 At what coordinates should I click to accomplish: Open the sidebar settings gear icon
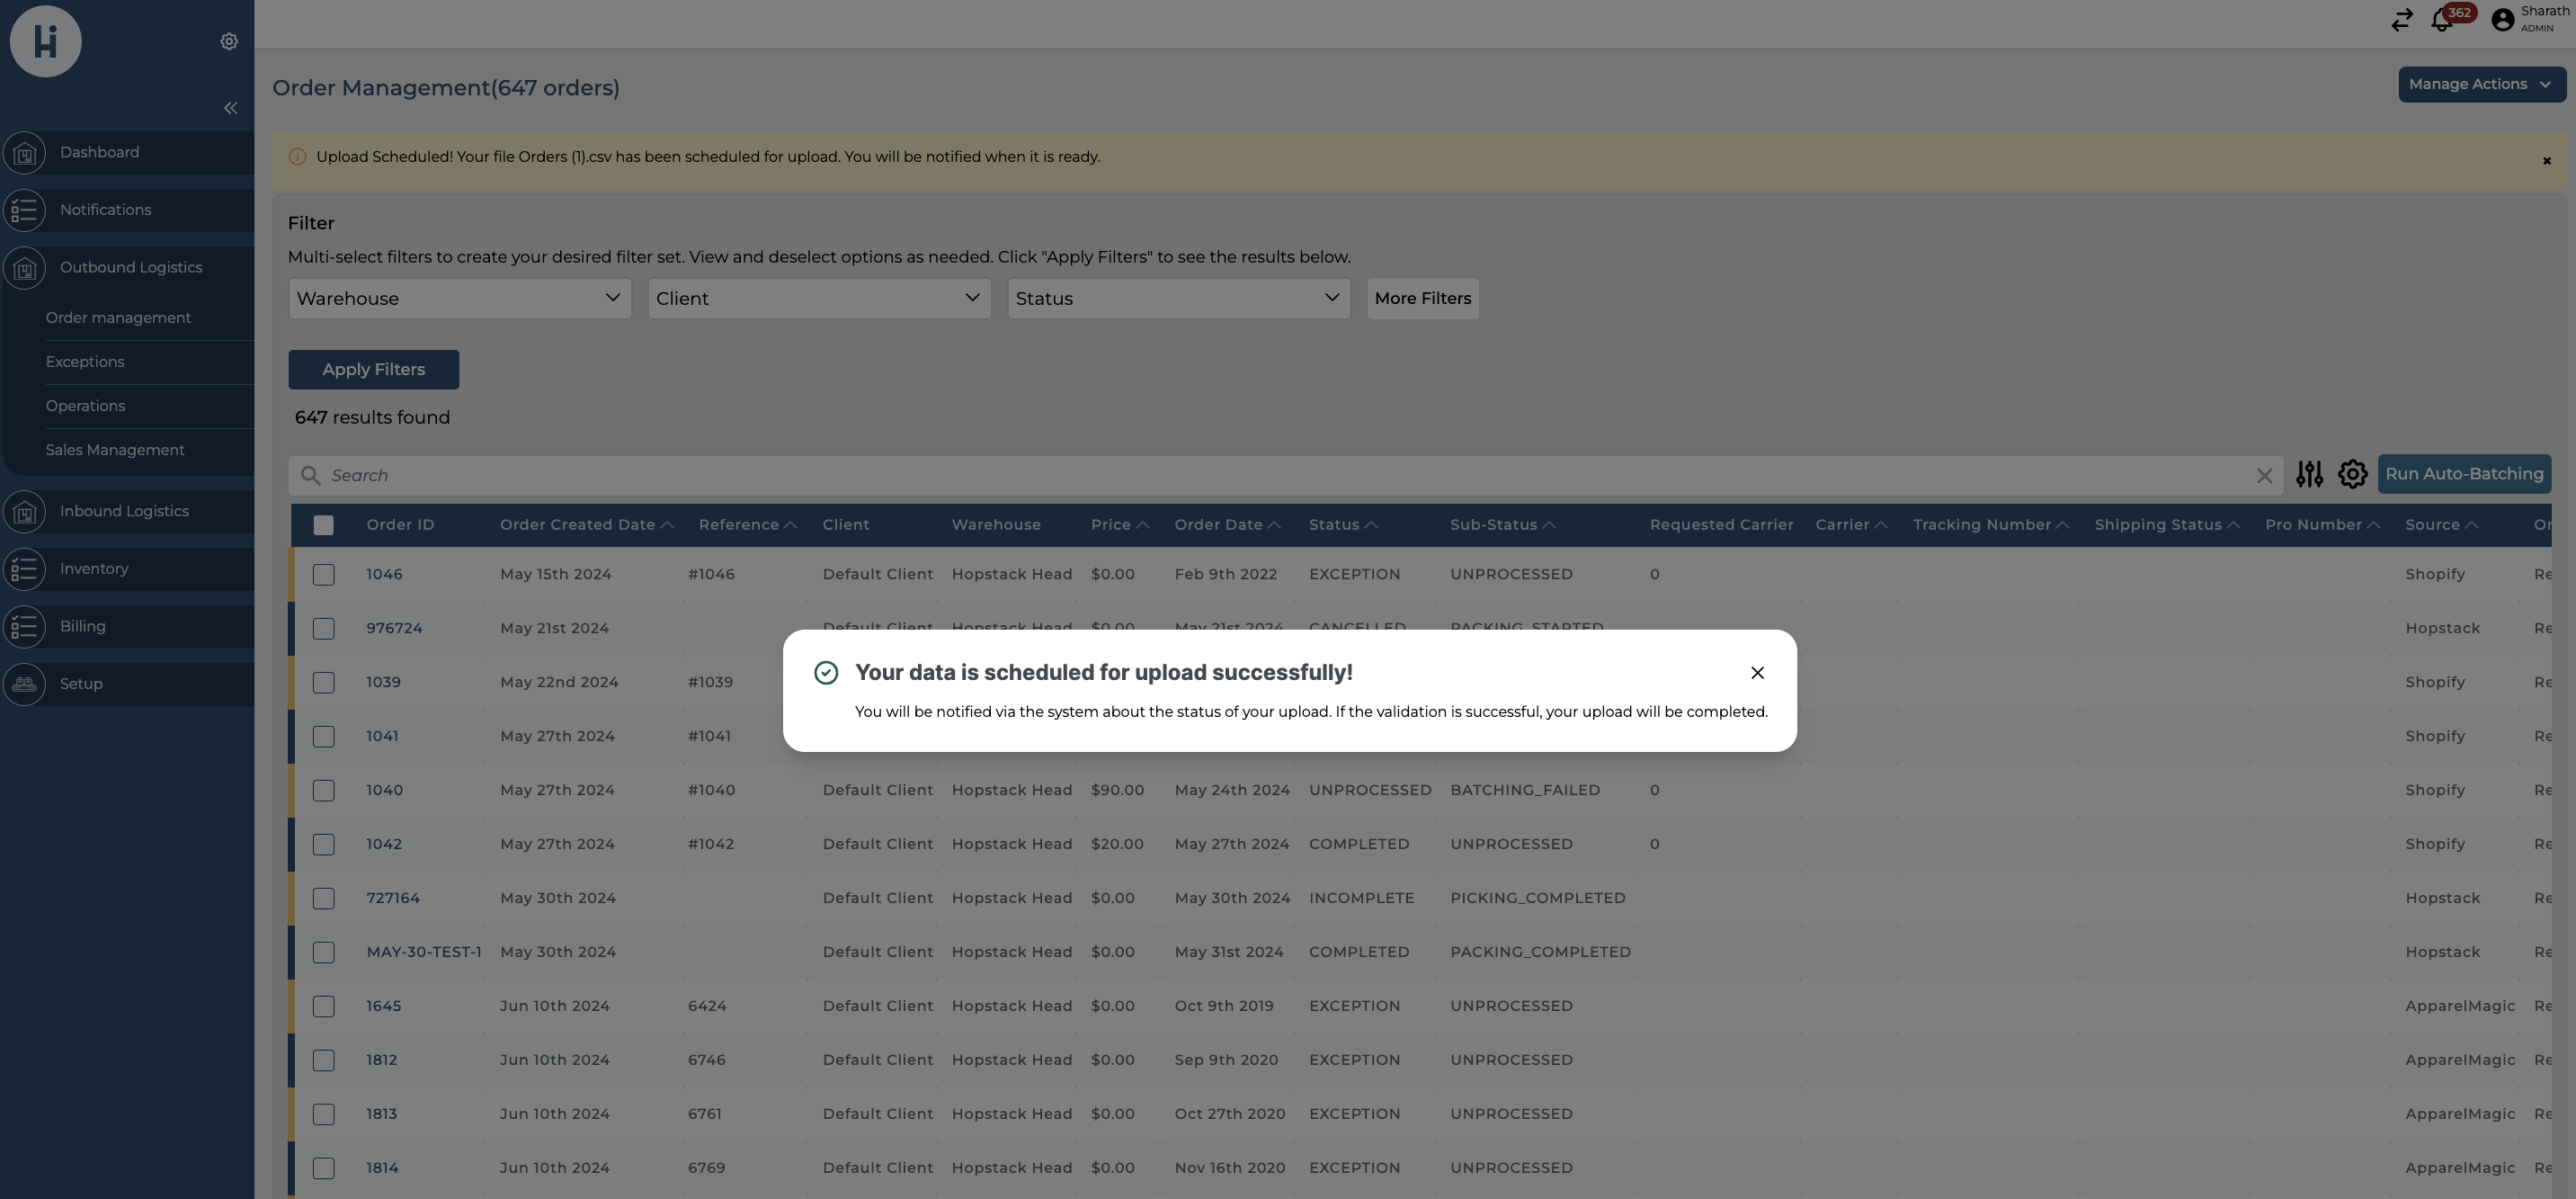(229, 42)
